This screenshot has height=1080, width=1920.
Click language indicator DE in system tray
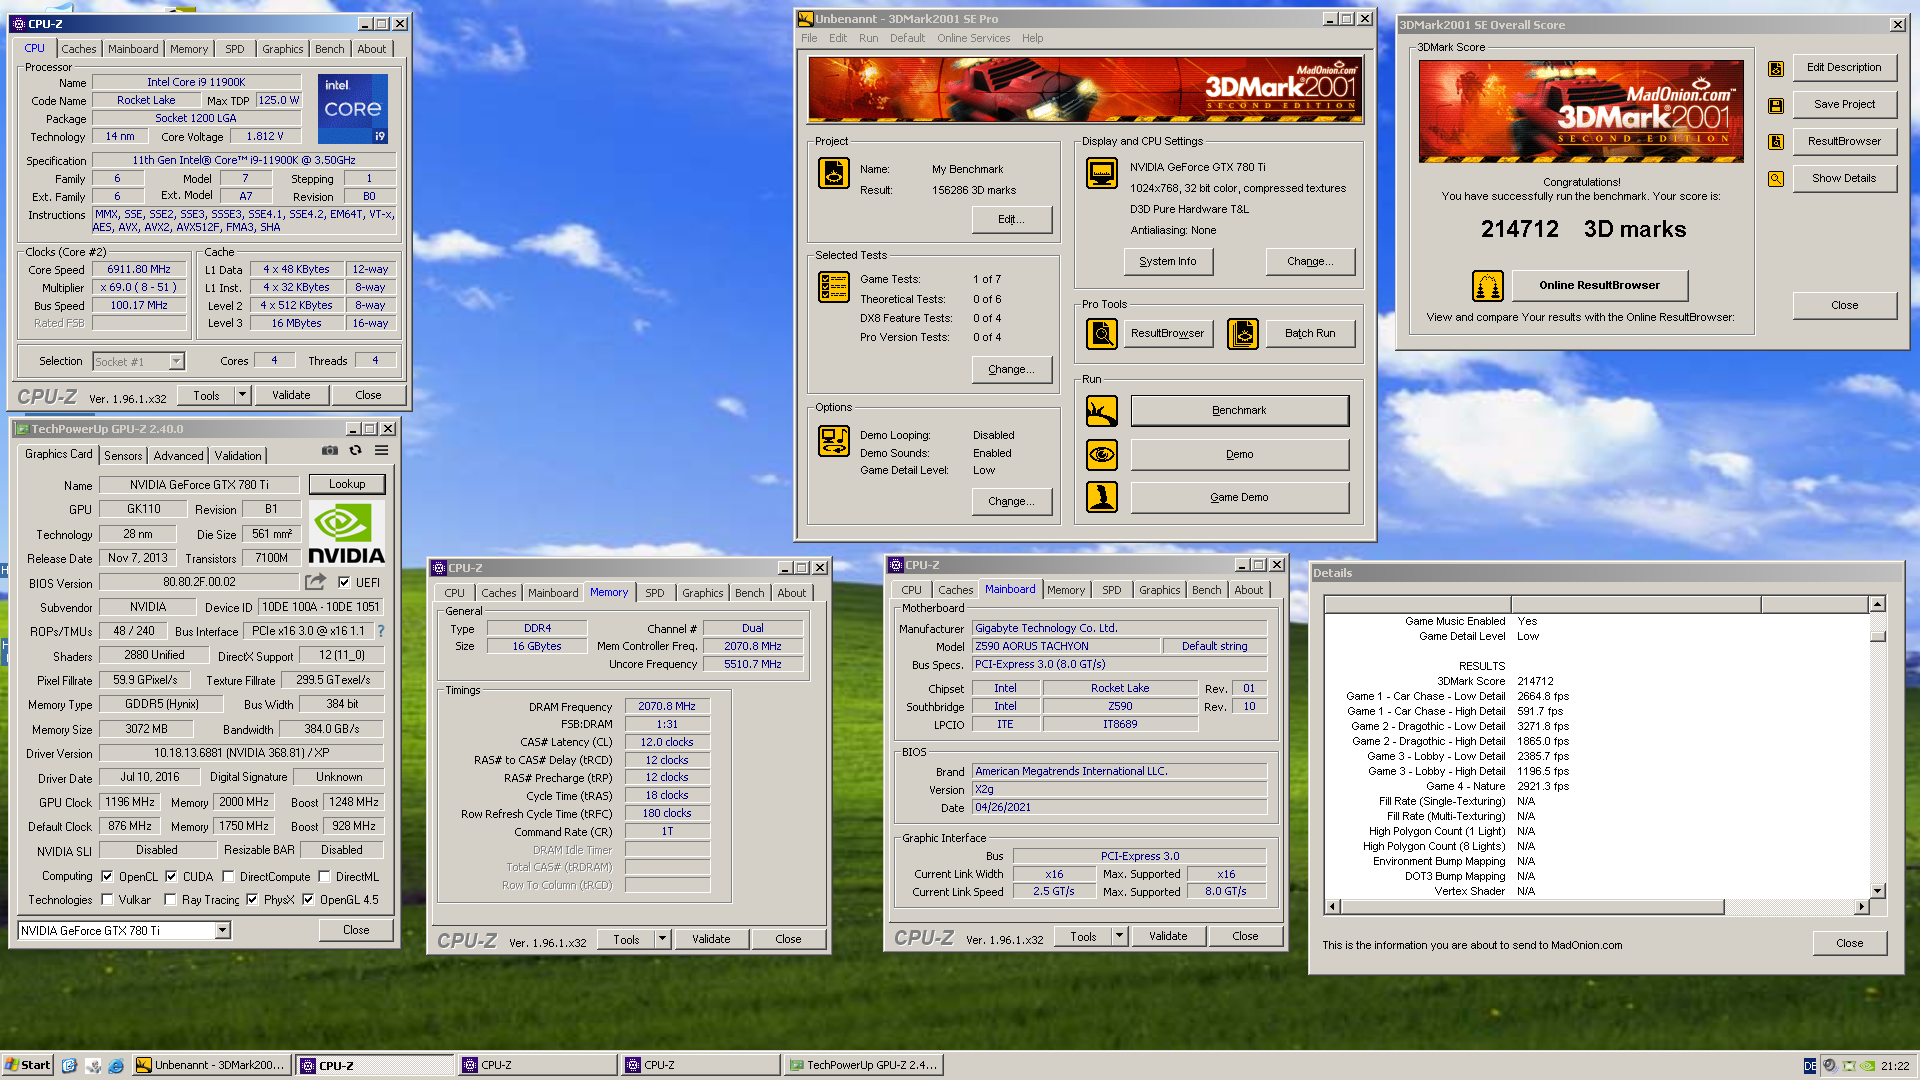[1809, 1066]
